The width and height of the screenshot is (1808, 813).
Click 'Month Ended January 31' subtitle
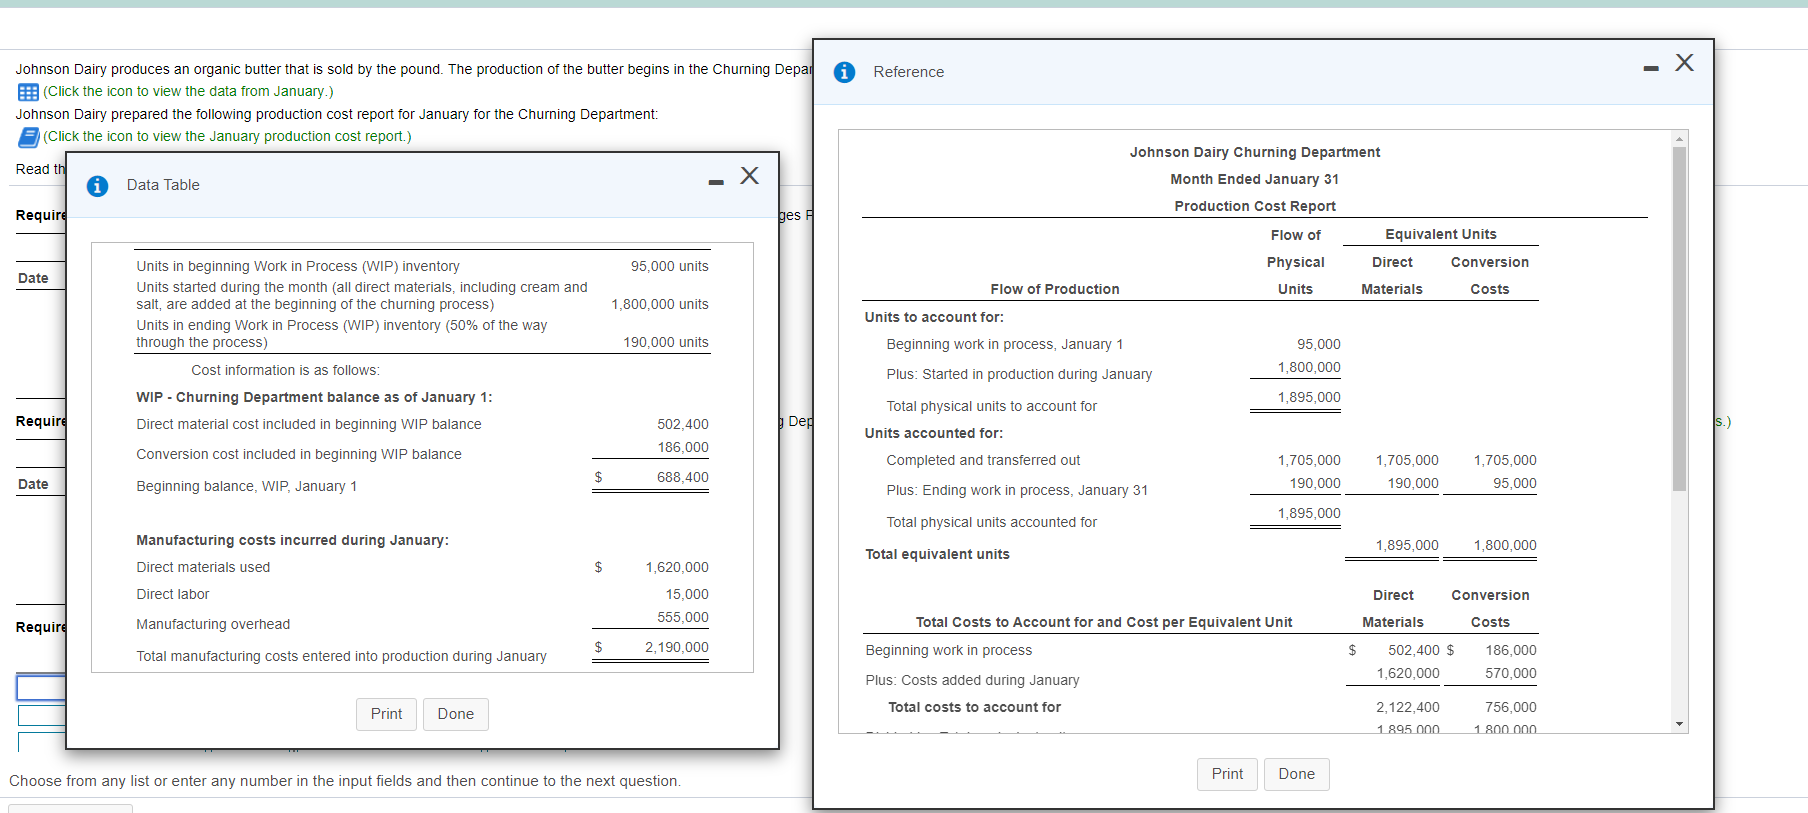pyautogui.click(x=1255, y=179)
